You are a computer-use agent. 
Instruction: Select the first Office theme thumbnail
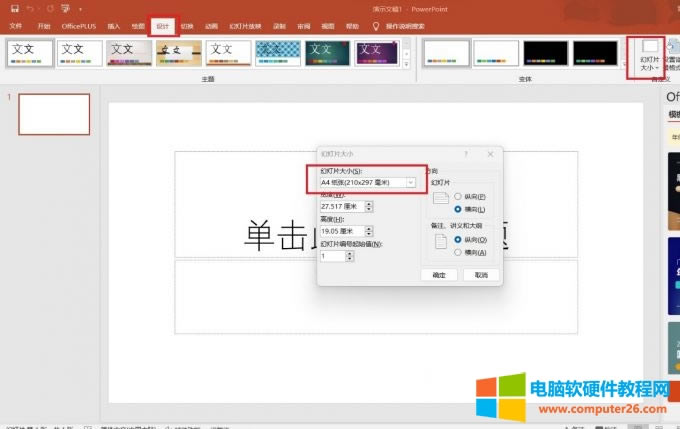29,52
